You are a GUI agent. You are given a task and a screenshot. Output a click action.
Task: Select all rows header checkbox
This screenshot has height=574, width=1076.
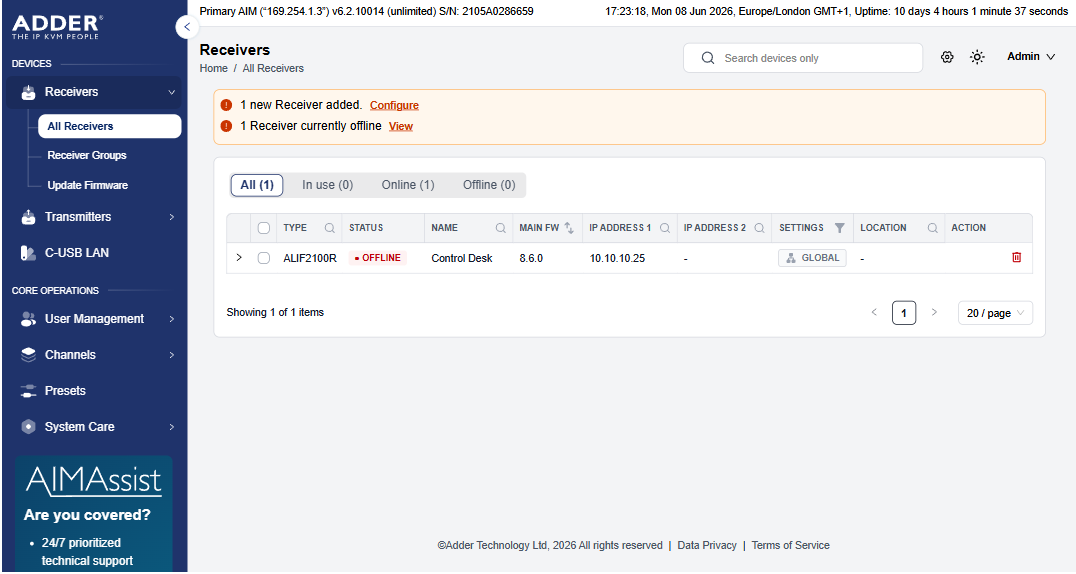coord(264,228)
